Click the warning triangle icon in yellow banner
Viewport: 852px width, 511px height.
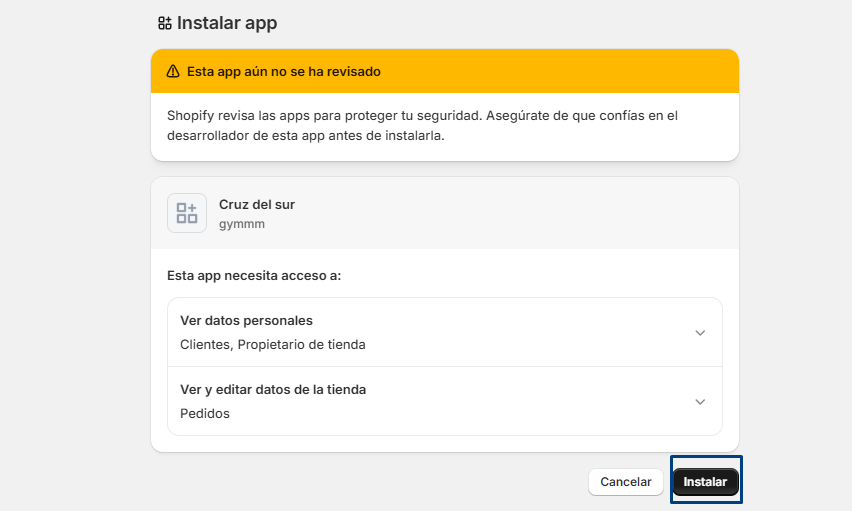pyautogui.click(x=173, y=72)
